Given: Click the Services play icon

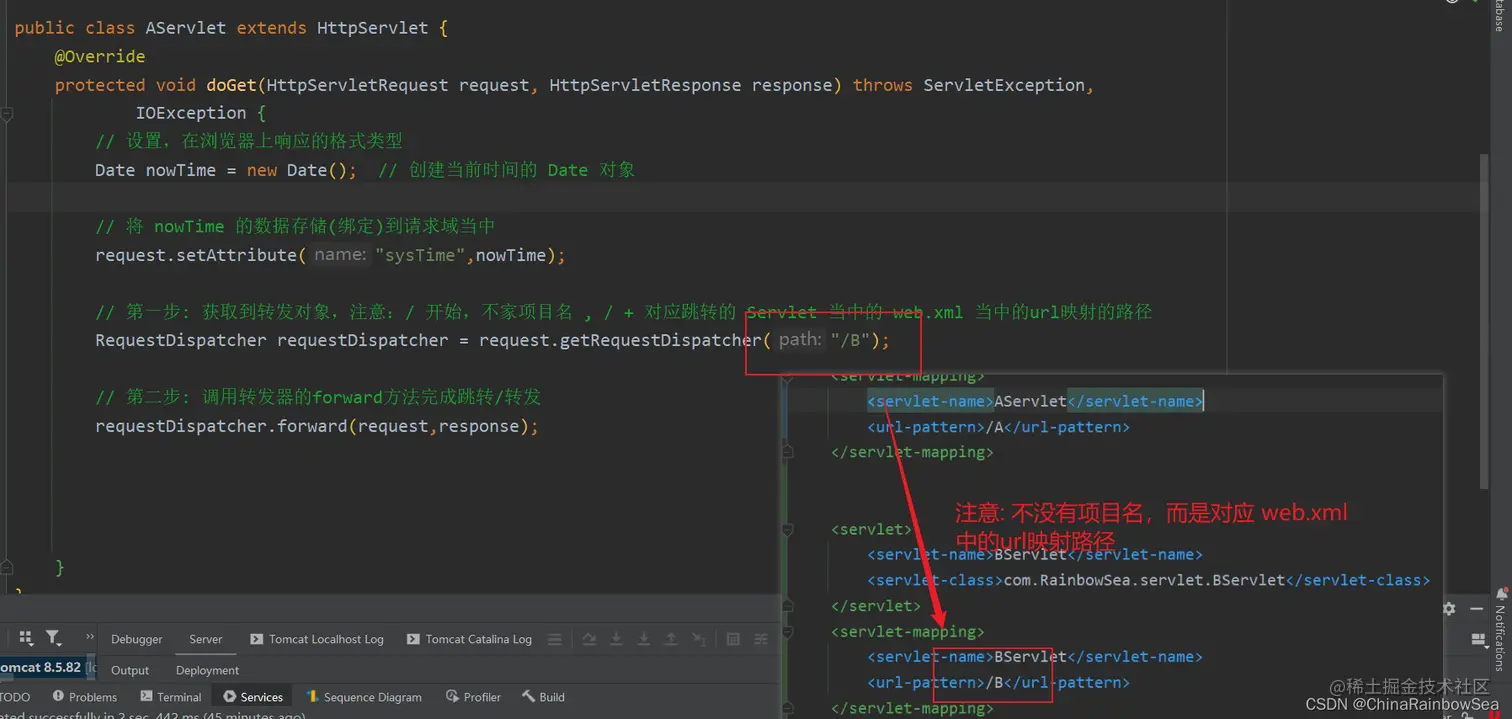Looking at the screenshot, I should [x=230, y=696].
